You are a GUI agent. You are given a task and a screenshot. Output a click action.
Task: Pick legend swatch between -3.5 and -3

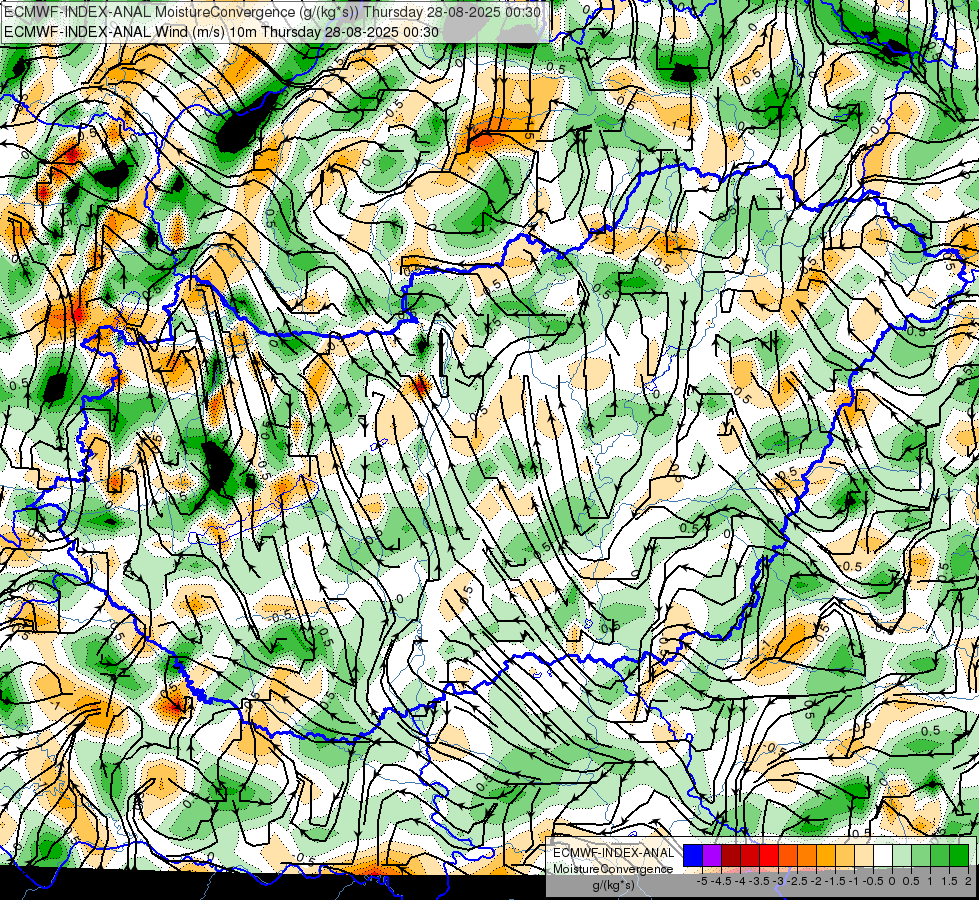pyautogui.click(x=769, y=856)
